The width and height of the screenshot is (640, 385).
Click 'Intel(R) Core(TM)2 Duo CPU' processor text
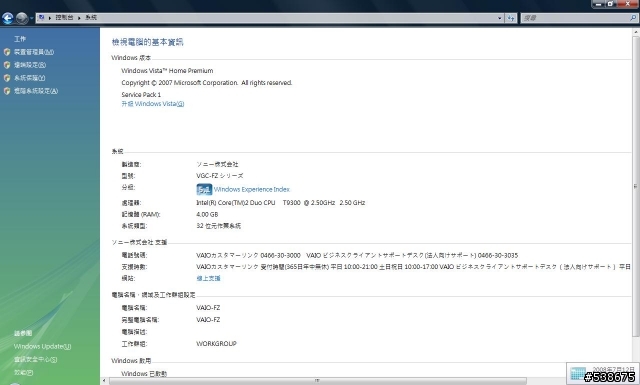(236, 203)
